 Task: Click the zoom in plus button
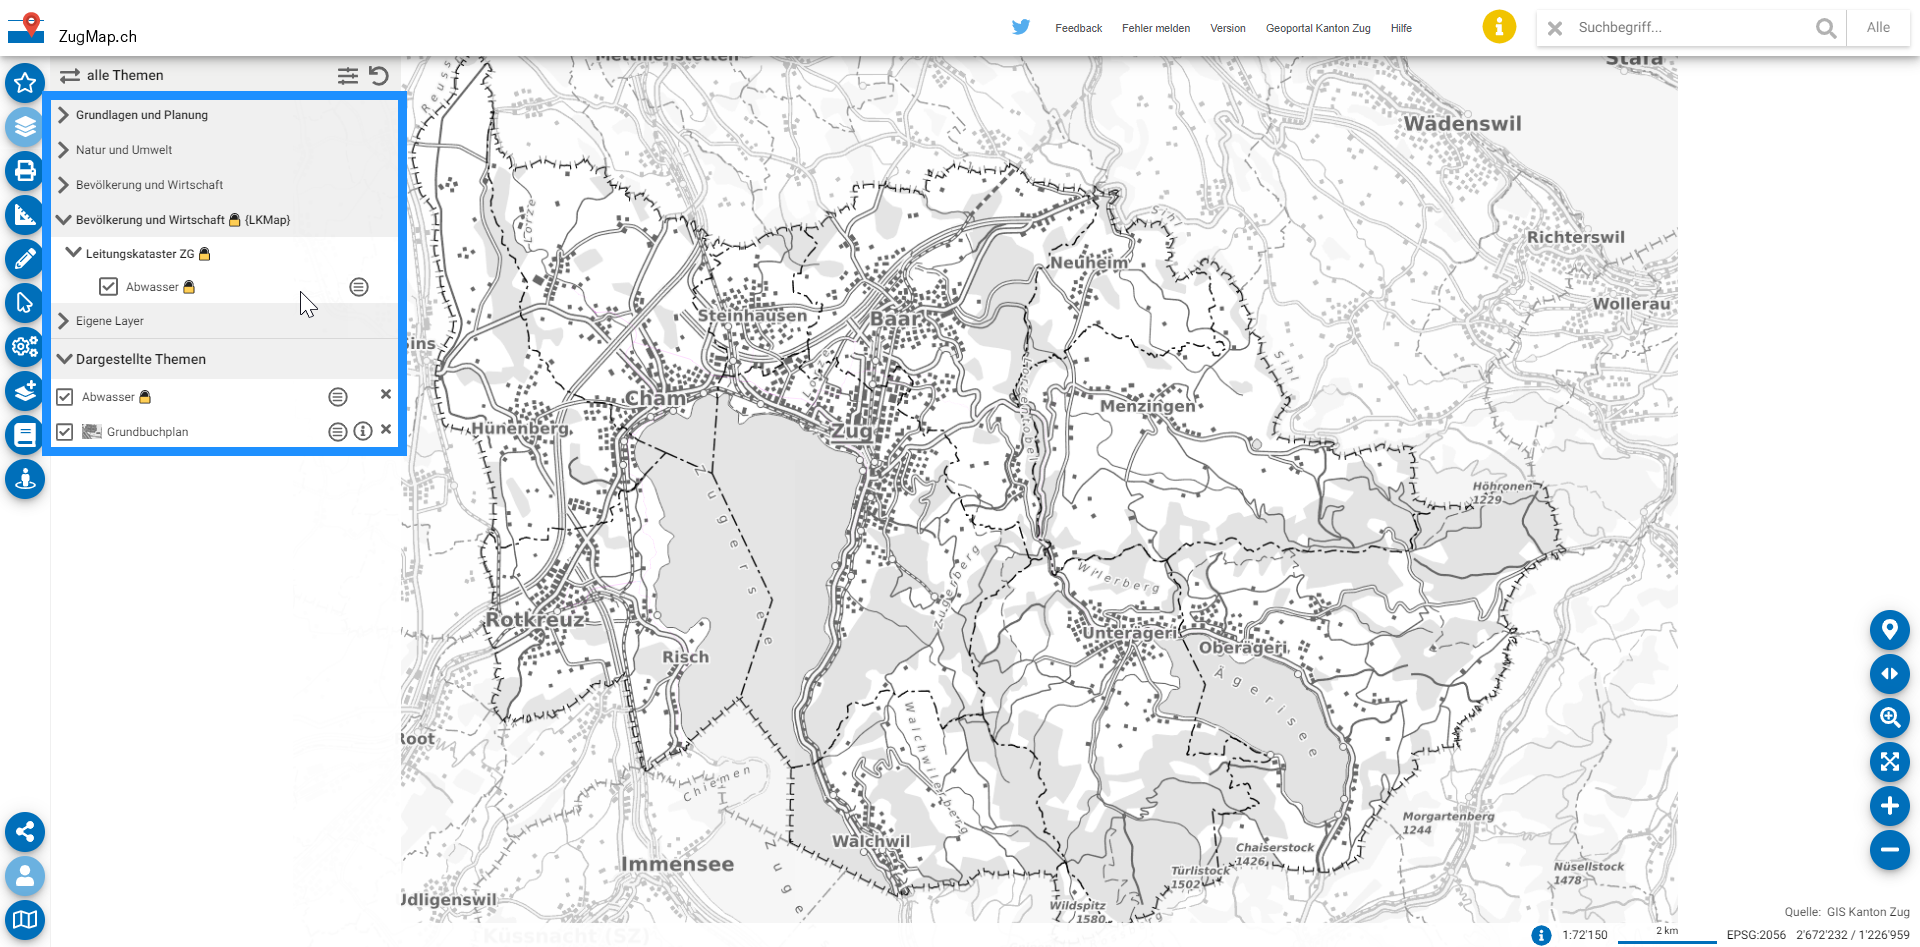(1889, 806)
